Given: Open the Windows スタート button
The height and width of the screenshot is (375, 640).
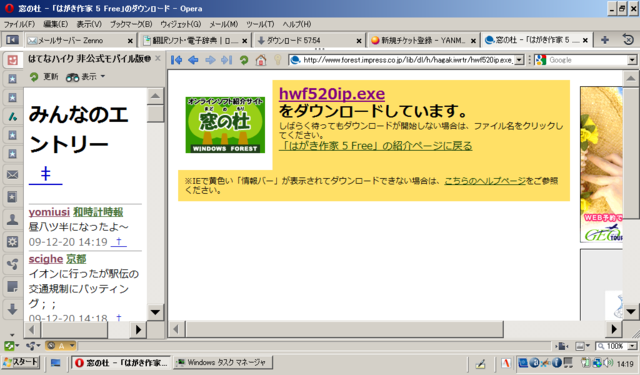Looking at the screenshot, I should (x=21, y=362).
